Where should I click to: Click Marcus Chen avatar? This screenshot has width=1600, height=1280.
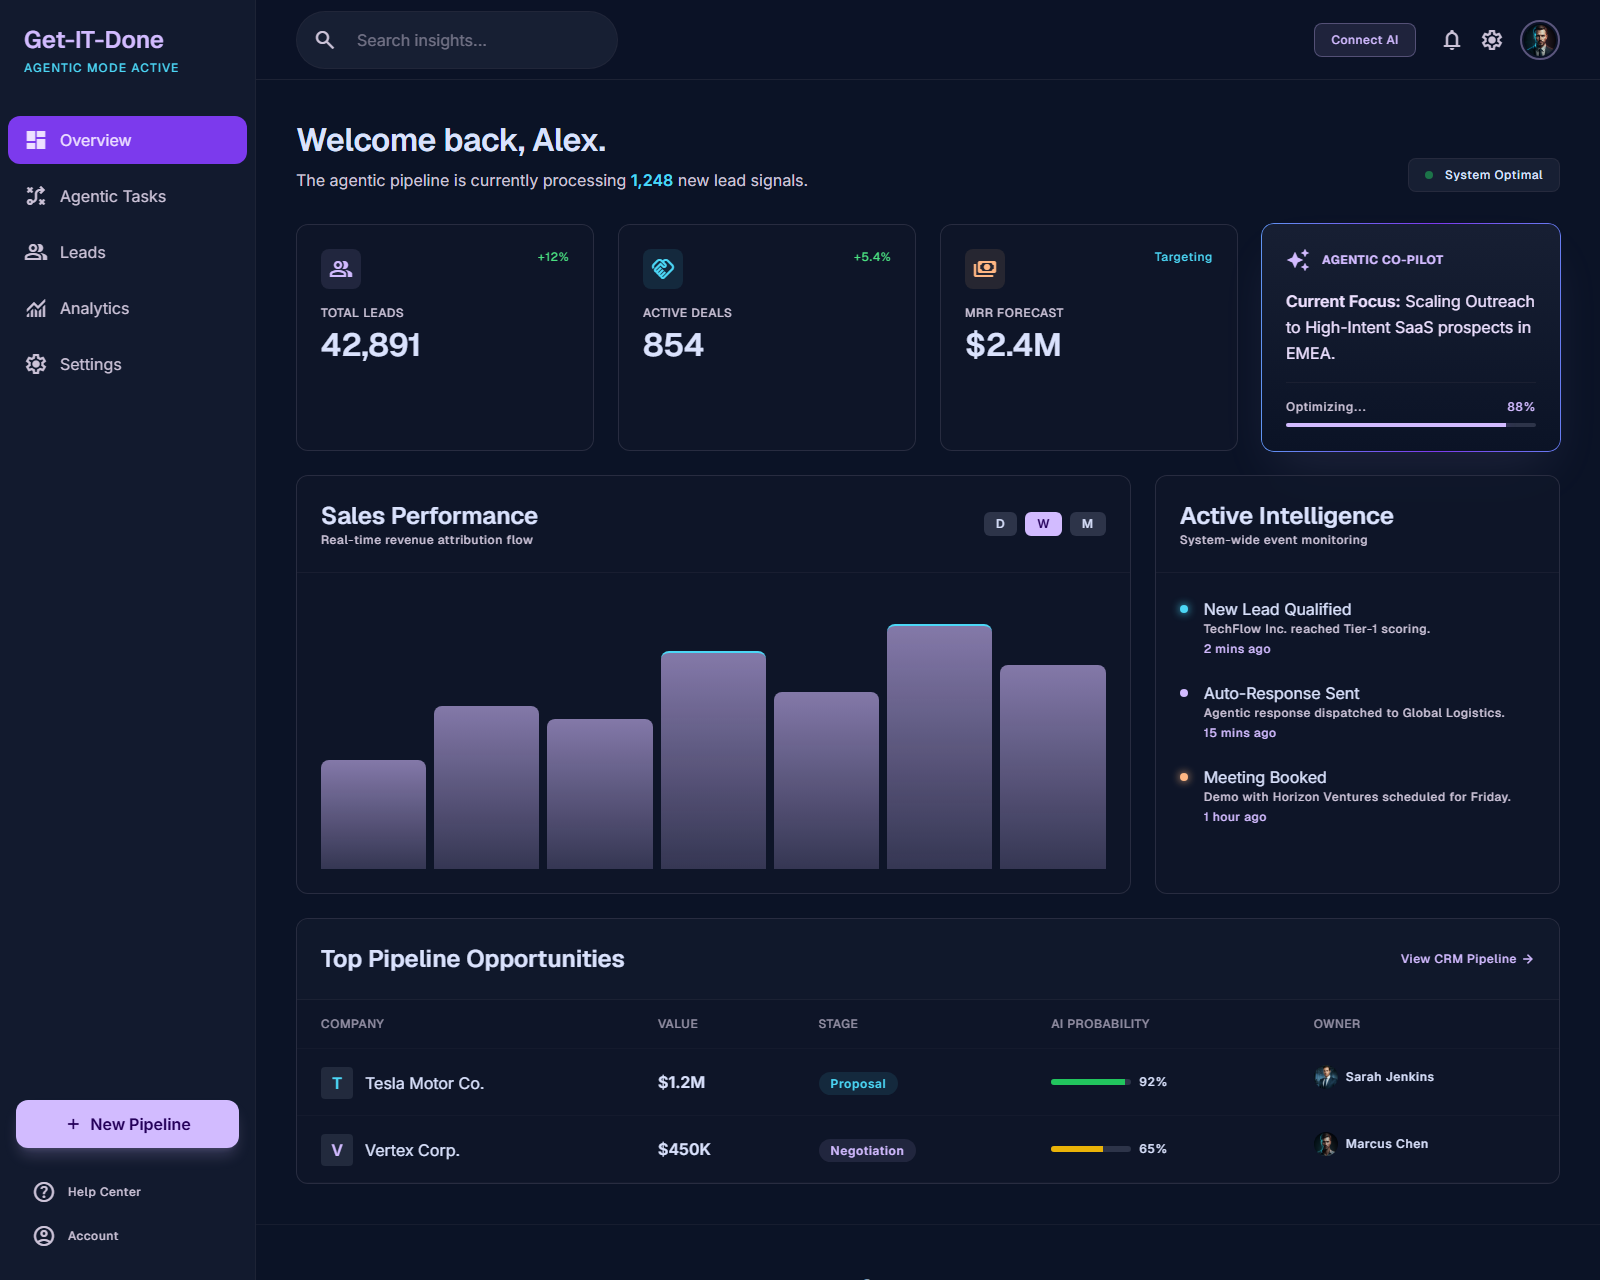(1326, 1144)
